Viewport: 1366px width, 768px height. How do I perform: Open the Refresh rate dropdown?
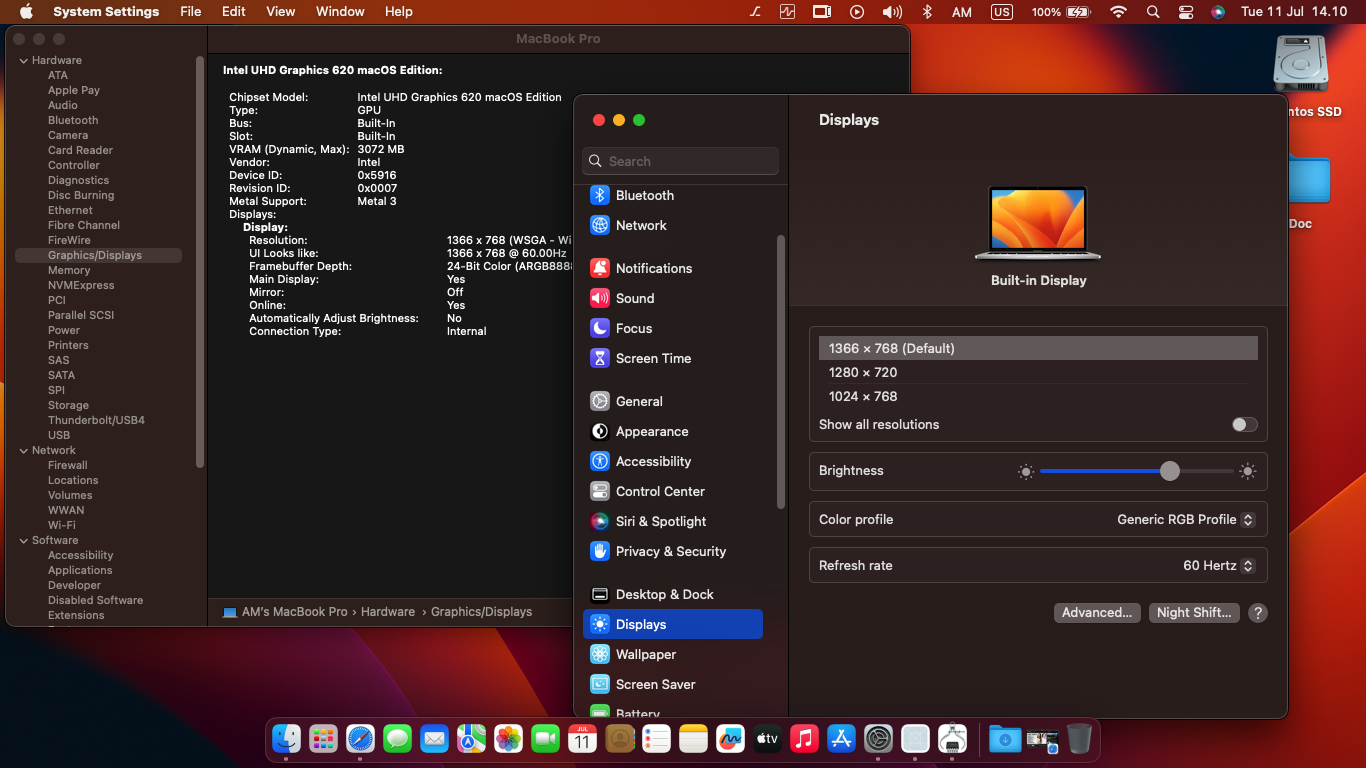coord(1218,565)
